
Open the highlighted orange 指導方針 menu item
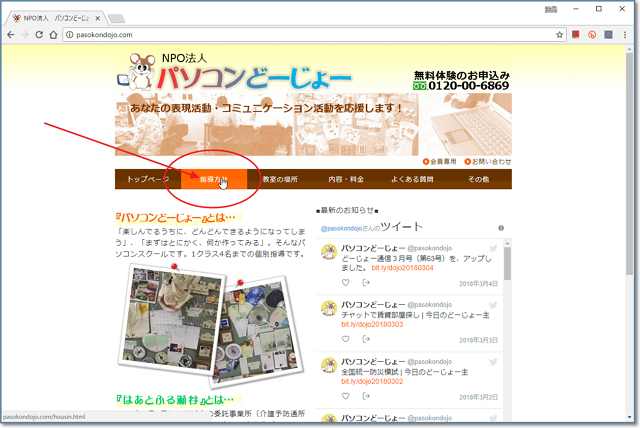(x=214, y=179)
